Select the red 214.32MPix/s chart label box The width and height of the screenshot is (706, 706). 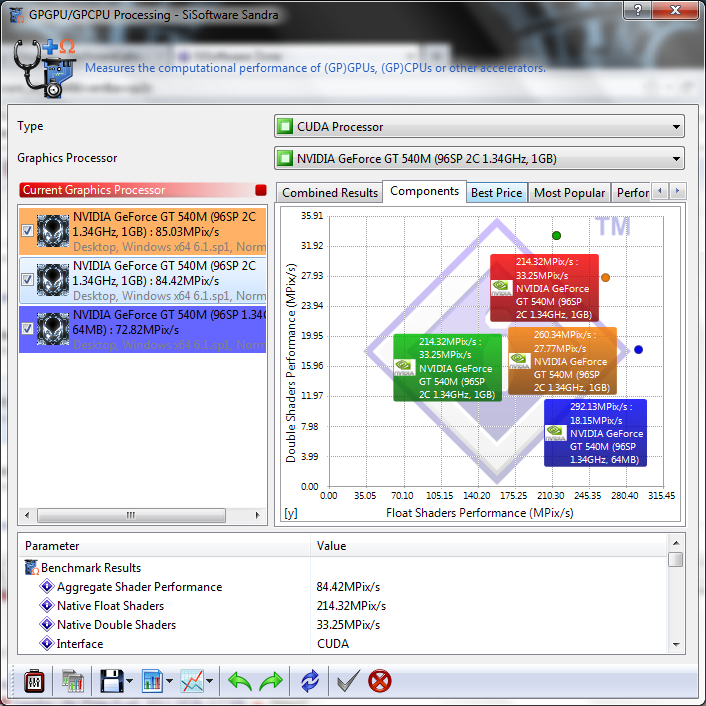click(x=544, y=288)
